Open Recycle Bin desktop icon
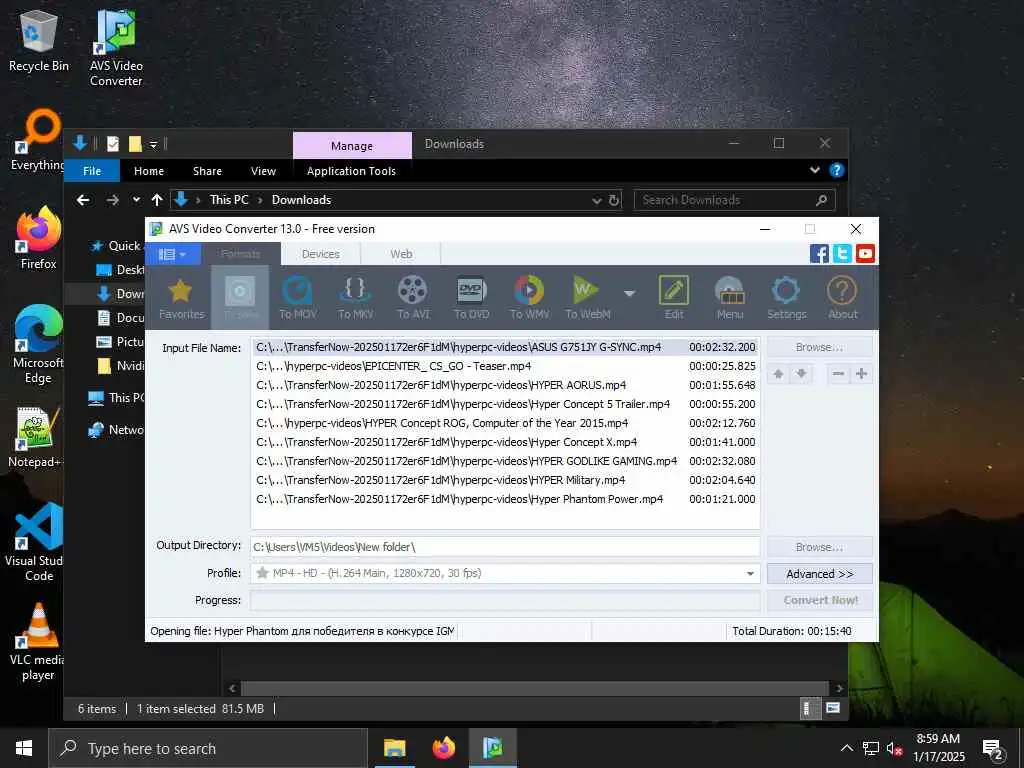 click(x=39, y=40)
